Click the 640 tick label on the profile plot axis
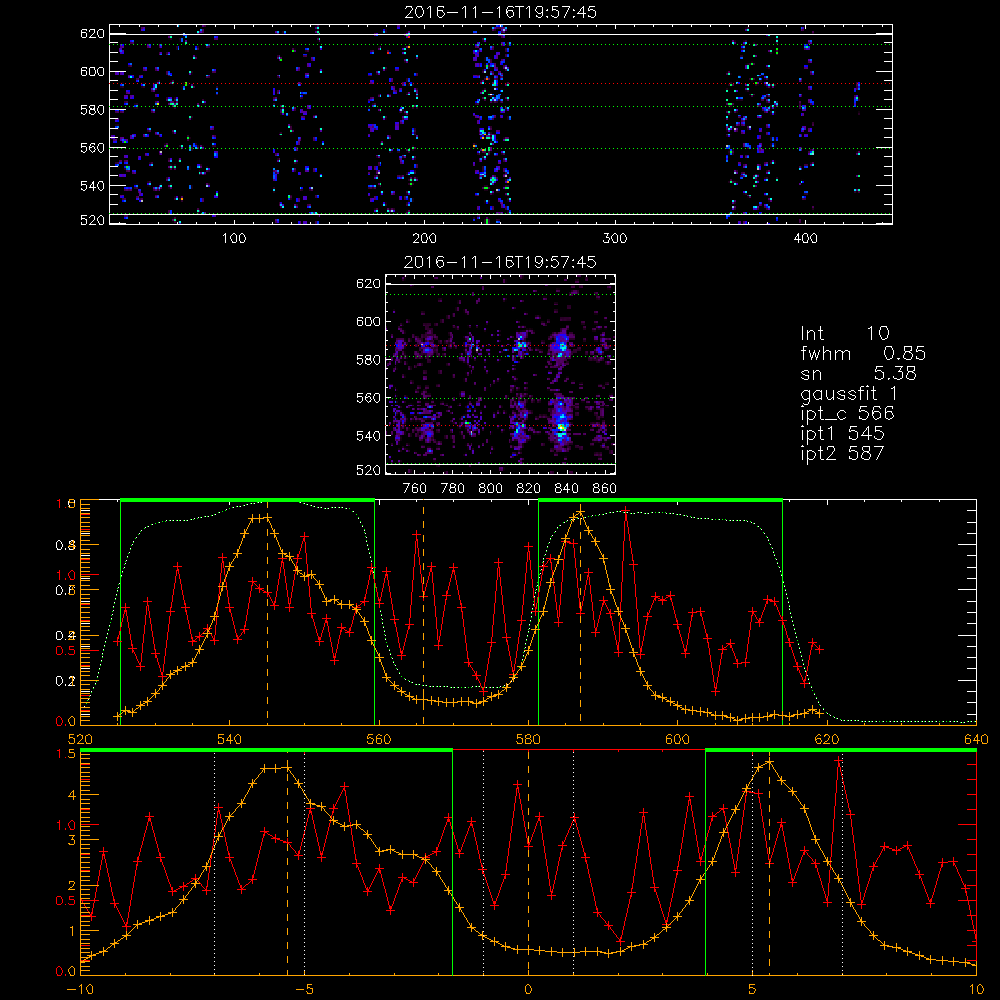 pos(976,739)
